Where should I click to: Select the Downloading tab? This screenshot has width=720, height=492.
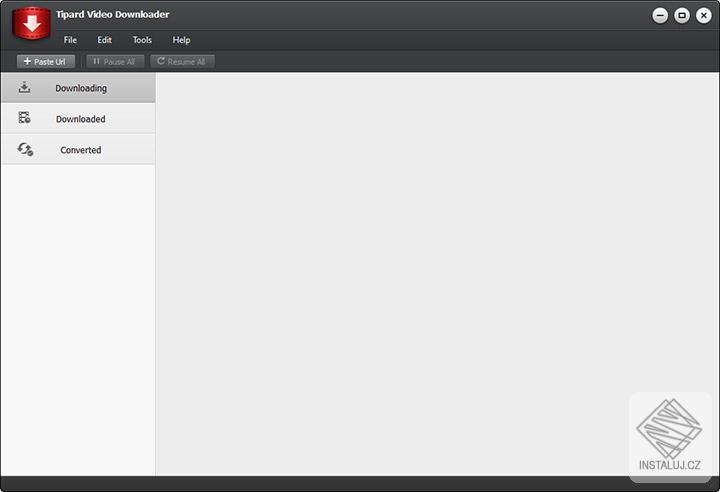tap(79, 88)
